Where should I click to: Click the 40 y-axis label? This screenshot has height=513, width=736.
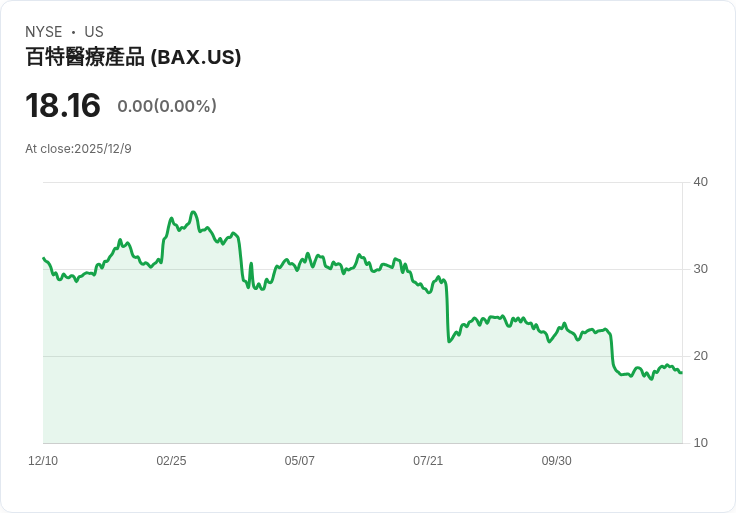[x=701, y=182]
